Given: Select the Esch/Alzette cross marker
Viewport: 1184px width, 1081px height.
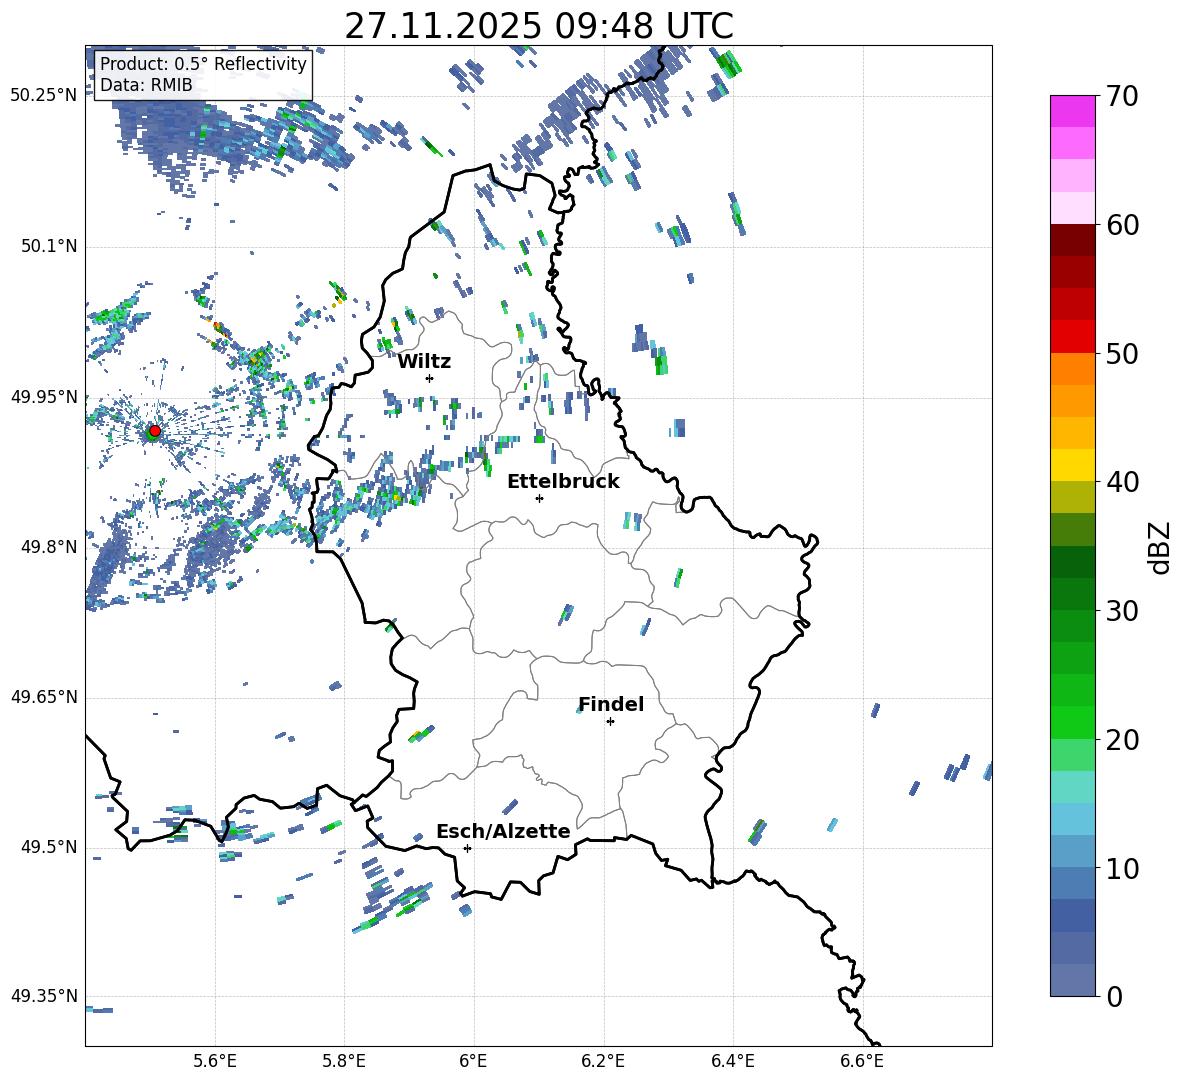Looking at the screenshot, I should click(467, 848).
